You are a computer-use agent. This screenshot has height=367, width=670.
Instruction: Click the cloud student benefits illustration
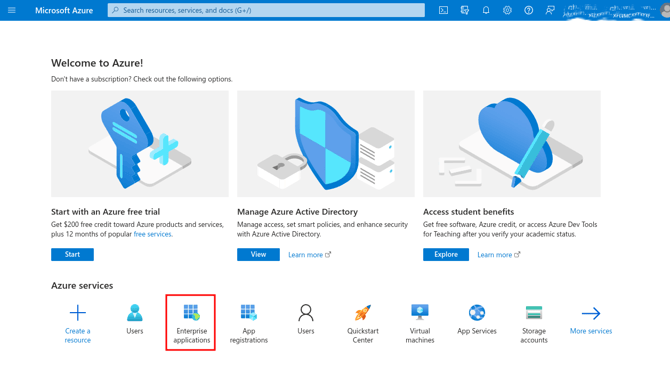(511, 144)
